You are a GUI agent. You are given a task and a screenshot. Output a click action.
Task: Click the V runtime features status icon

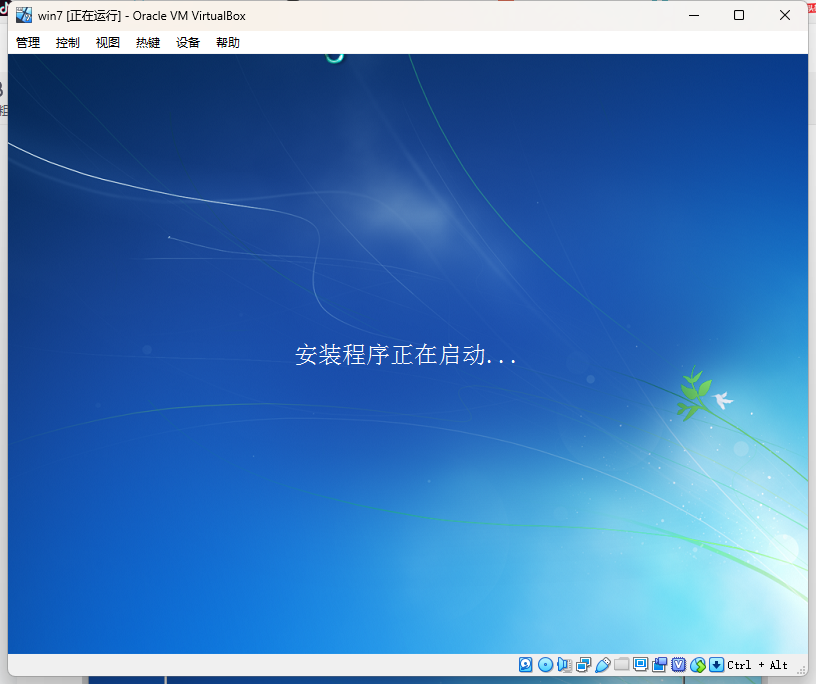point(678,664)
